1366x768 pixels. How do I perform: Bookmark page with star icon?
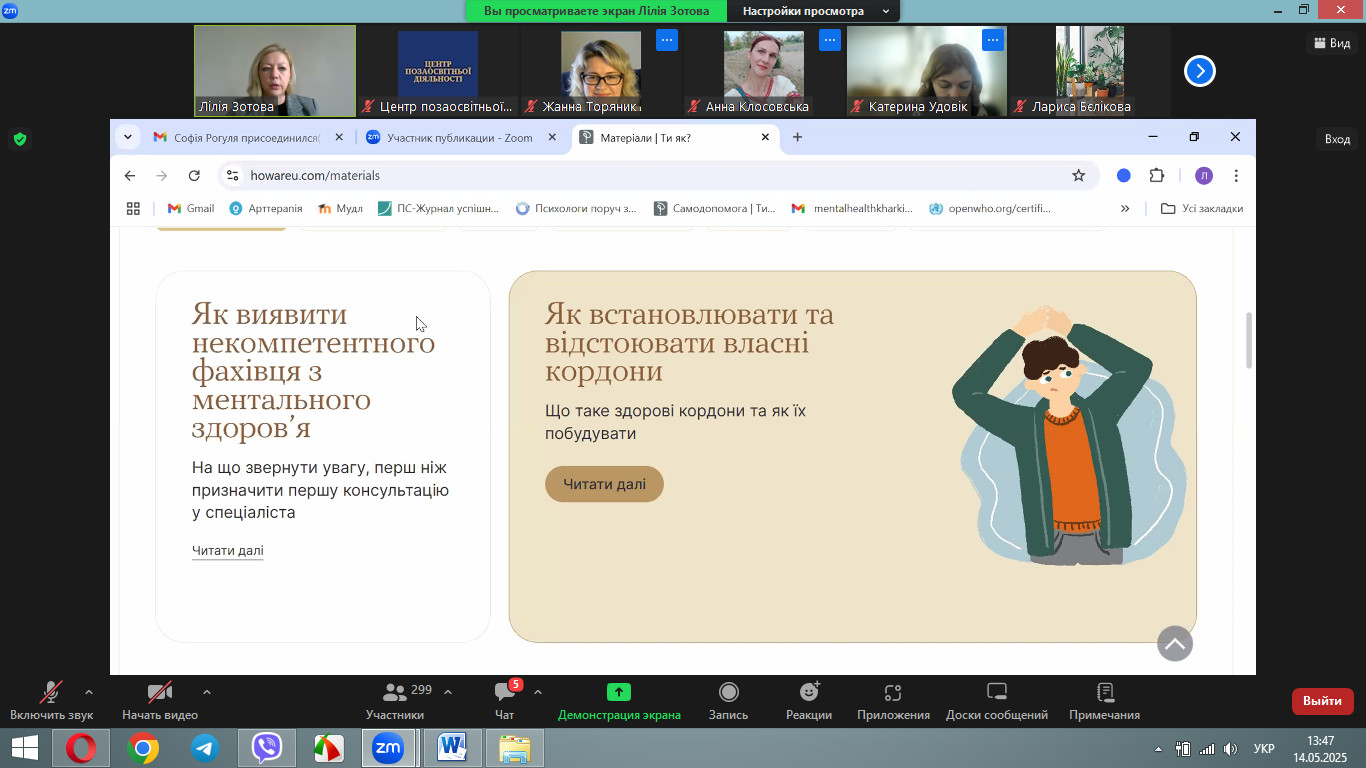[x=1078, y=175]
